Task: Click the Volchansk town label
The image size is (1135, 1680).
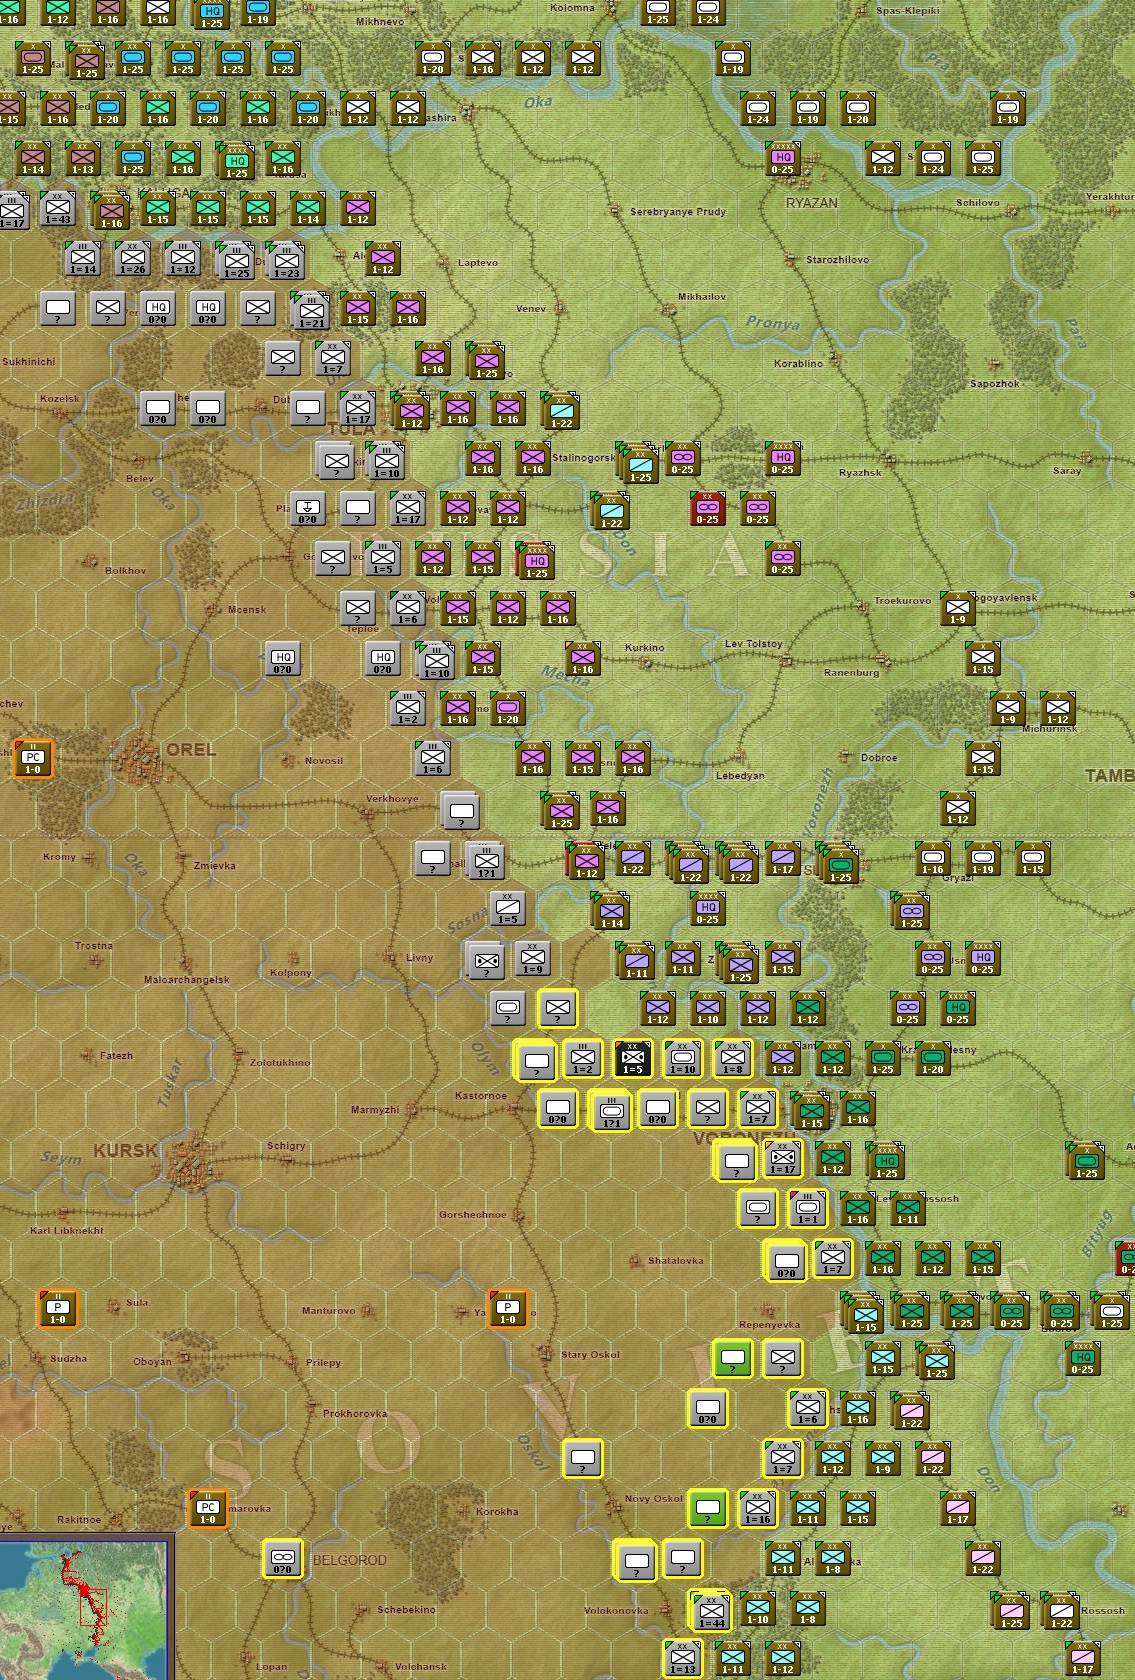Action: (420, 1666)
